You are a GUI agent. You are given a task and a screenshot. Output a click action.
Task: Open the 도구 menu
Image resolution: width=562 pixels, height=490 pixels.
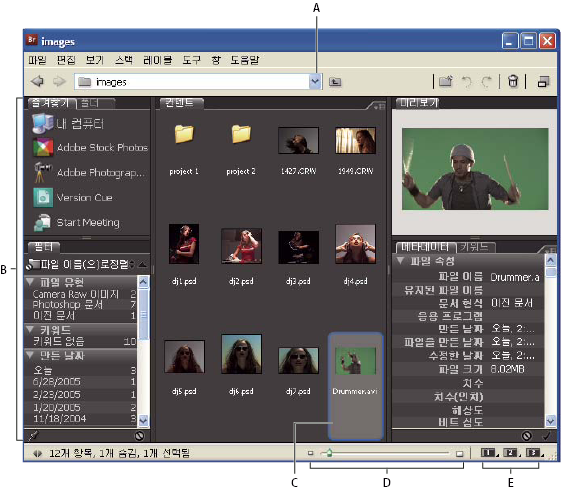tap(191, 60)
